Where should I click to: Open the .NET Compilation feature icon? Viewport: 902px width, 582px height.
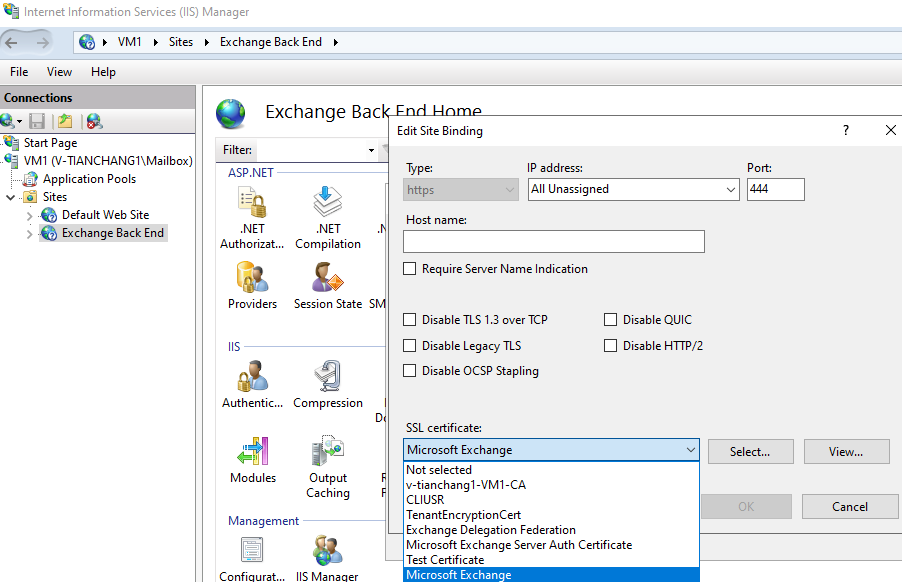(327, 203)
